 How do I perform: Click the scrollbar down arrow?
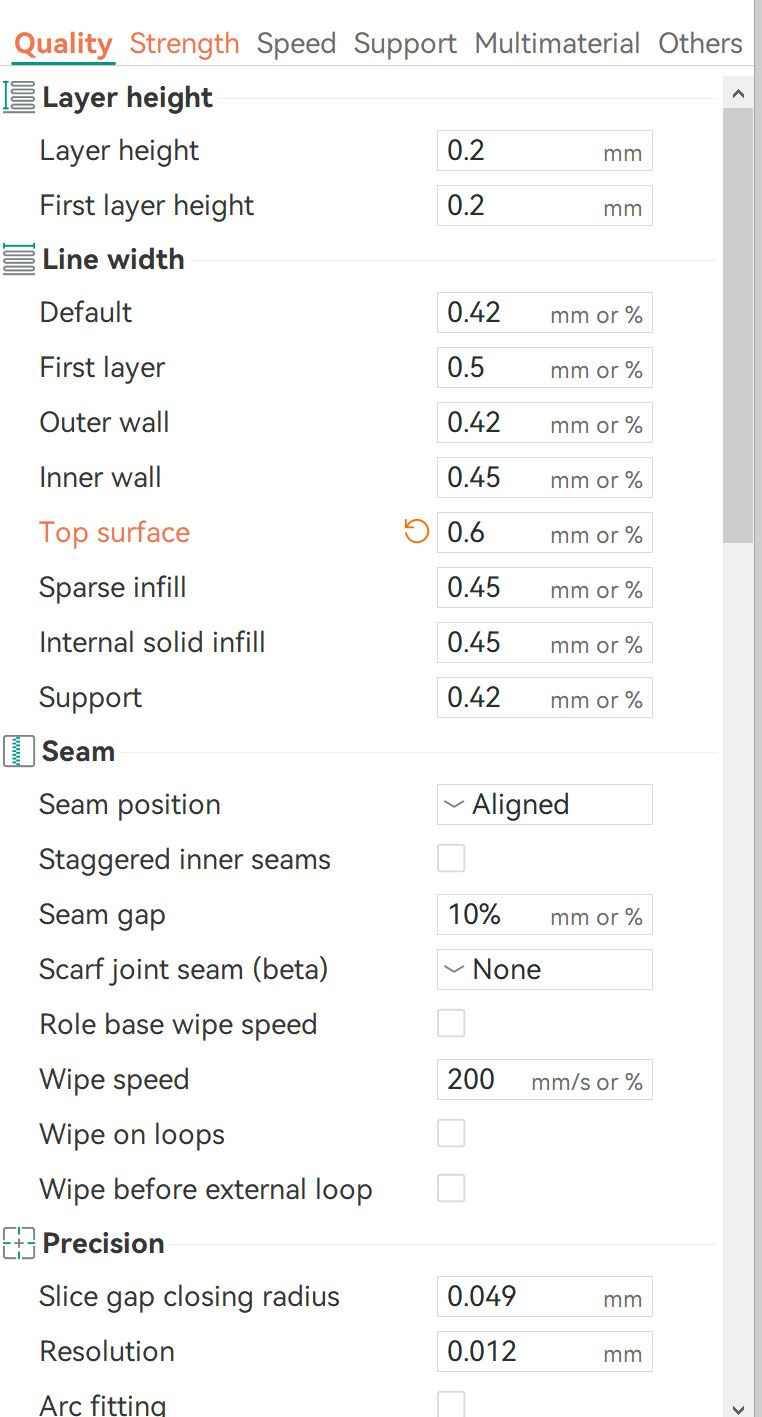tap(738, 1408)
